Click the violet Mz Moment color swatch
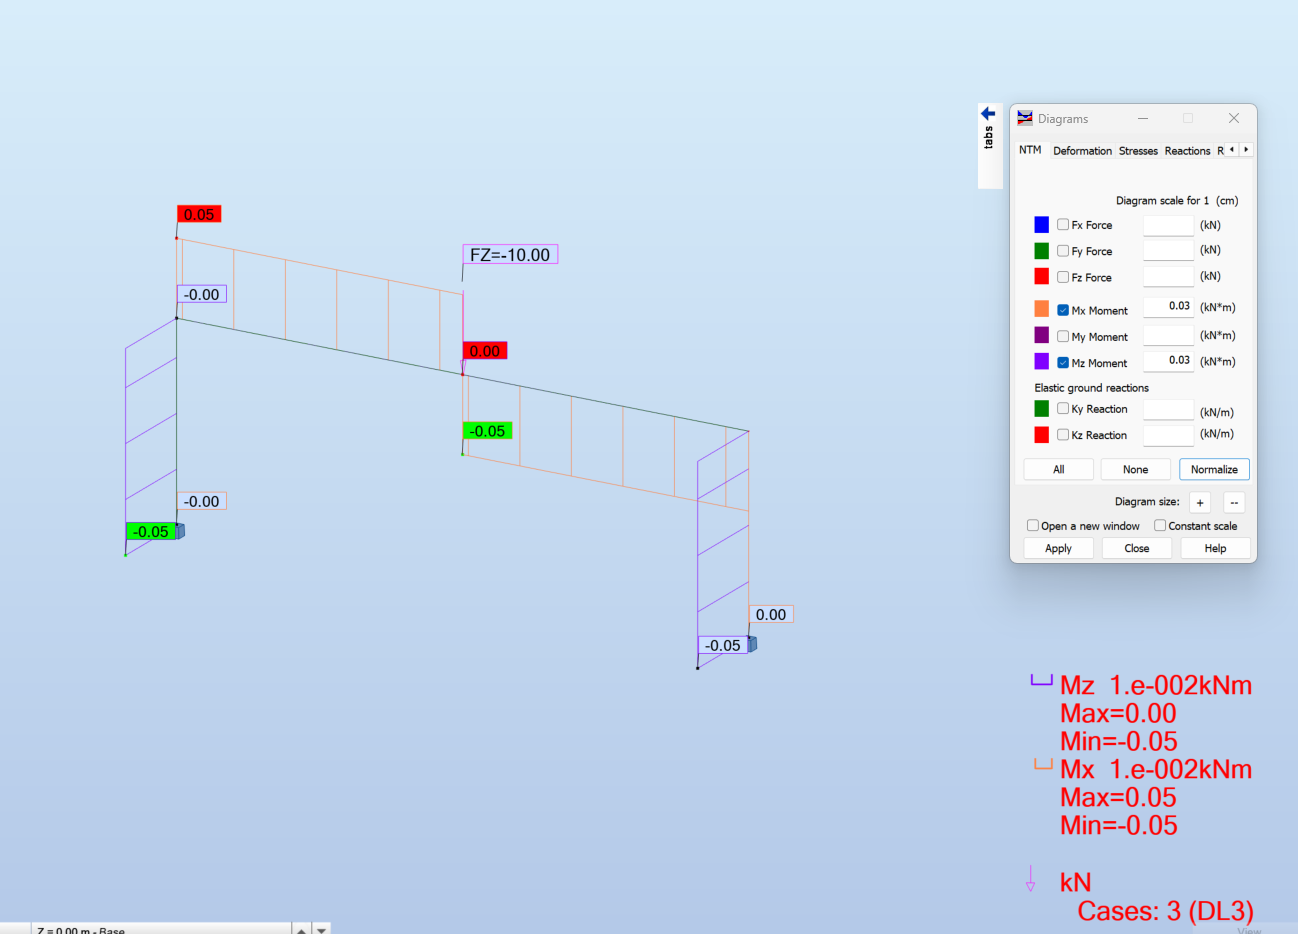Image resolution: width=1298 pixels, height=934 pixels. (1041, 361)
